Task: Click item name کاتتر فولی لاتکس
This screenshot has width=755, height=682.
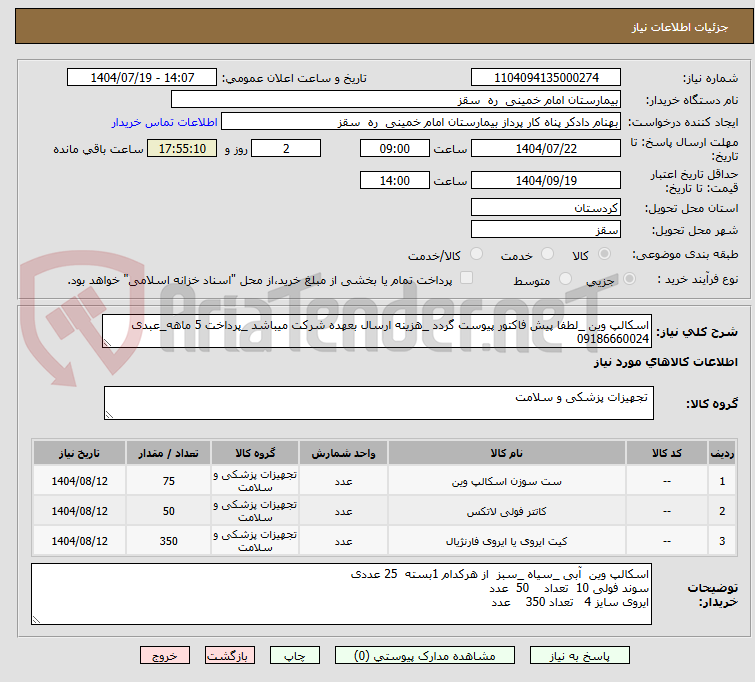Action: [507, 511]
